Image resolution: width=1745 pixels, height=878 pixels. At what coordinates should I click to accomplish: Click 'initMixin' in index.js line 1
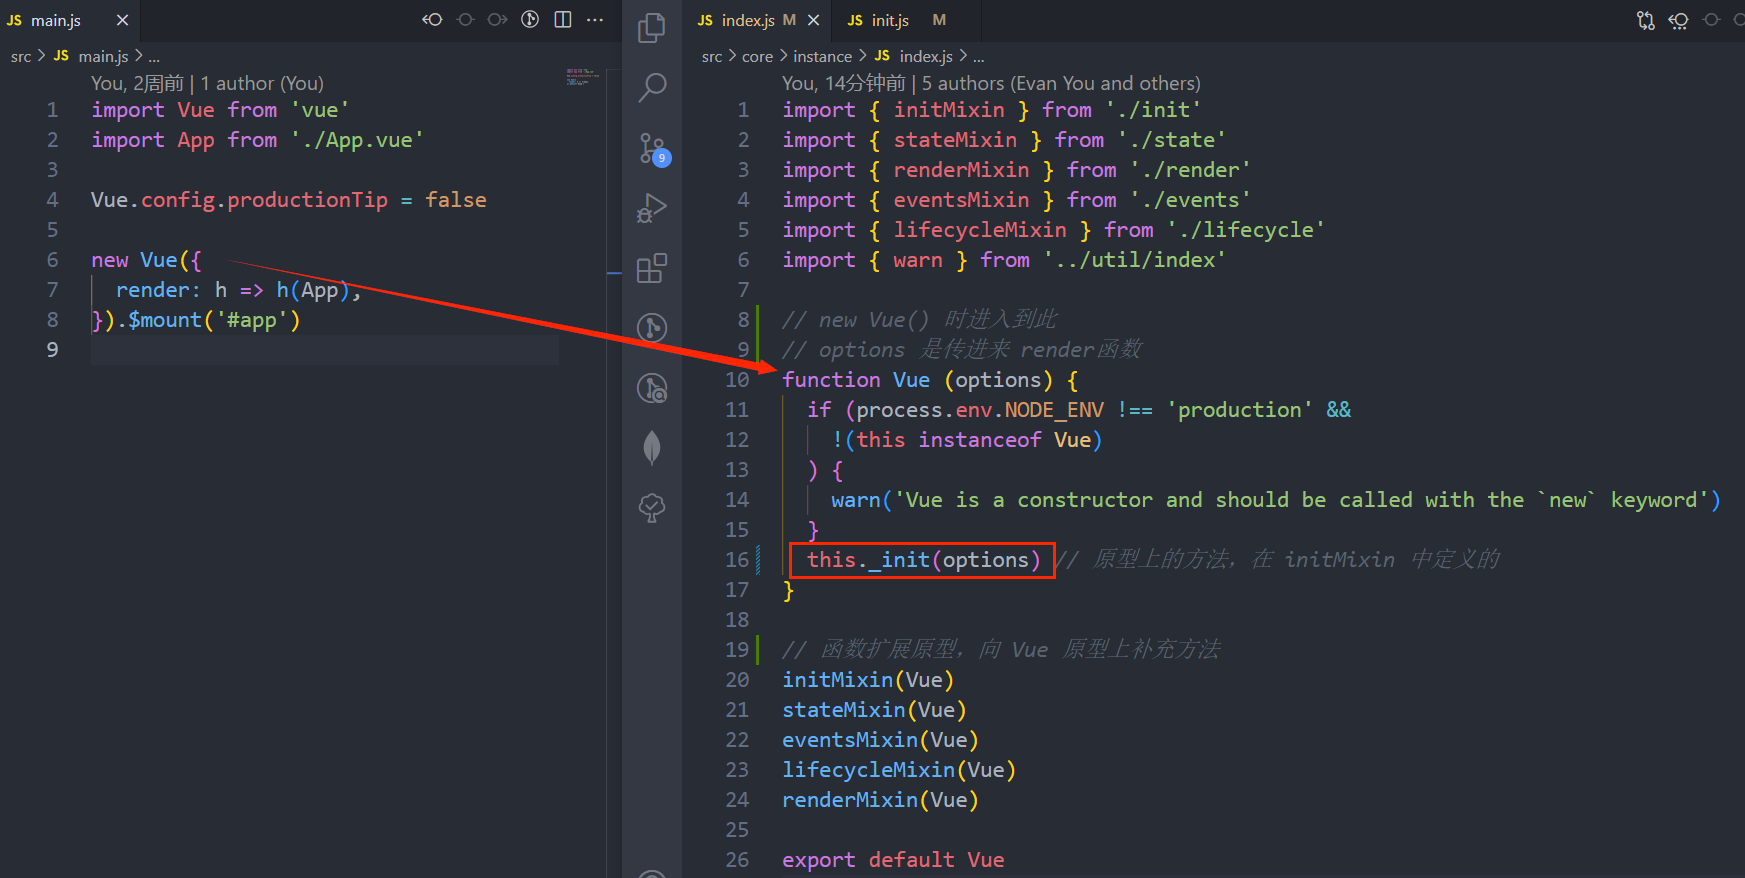click(949, 110)
